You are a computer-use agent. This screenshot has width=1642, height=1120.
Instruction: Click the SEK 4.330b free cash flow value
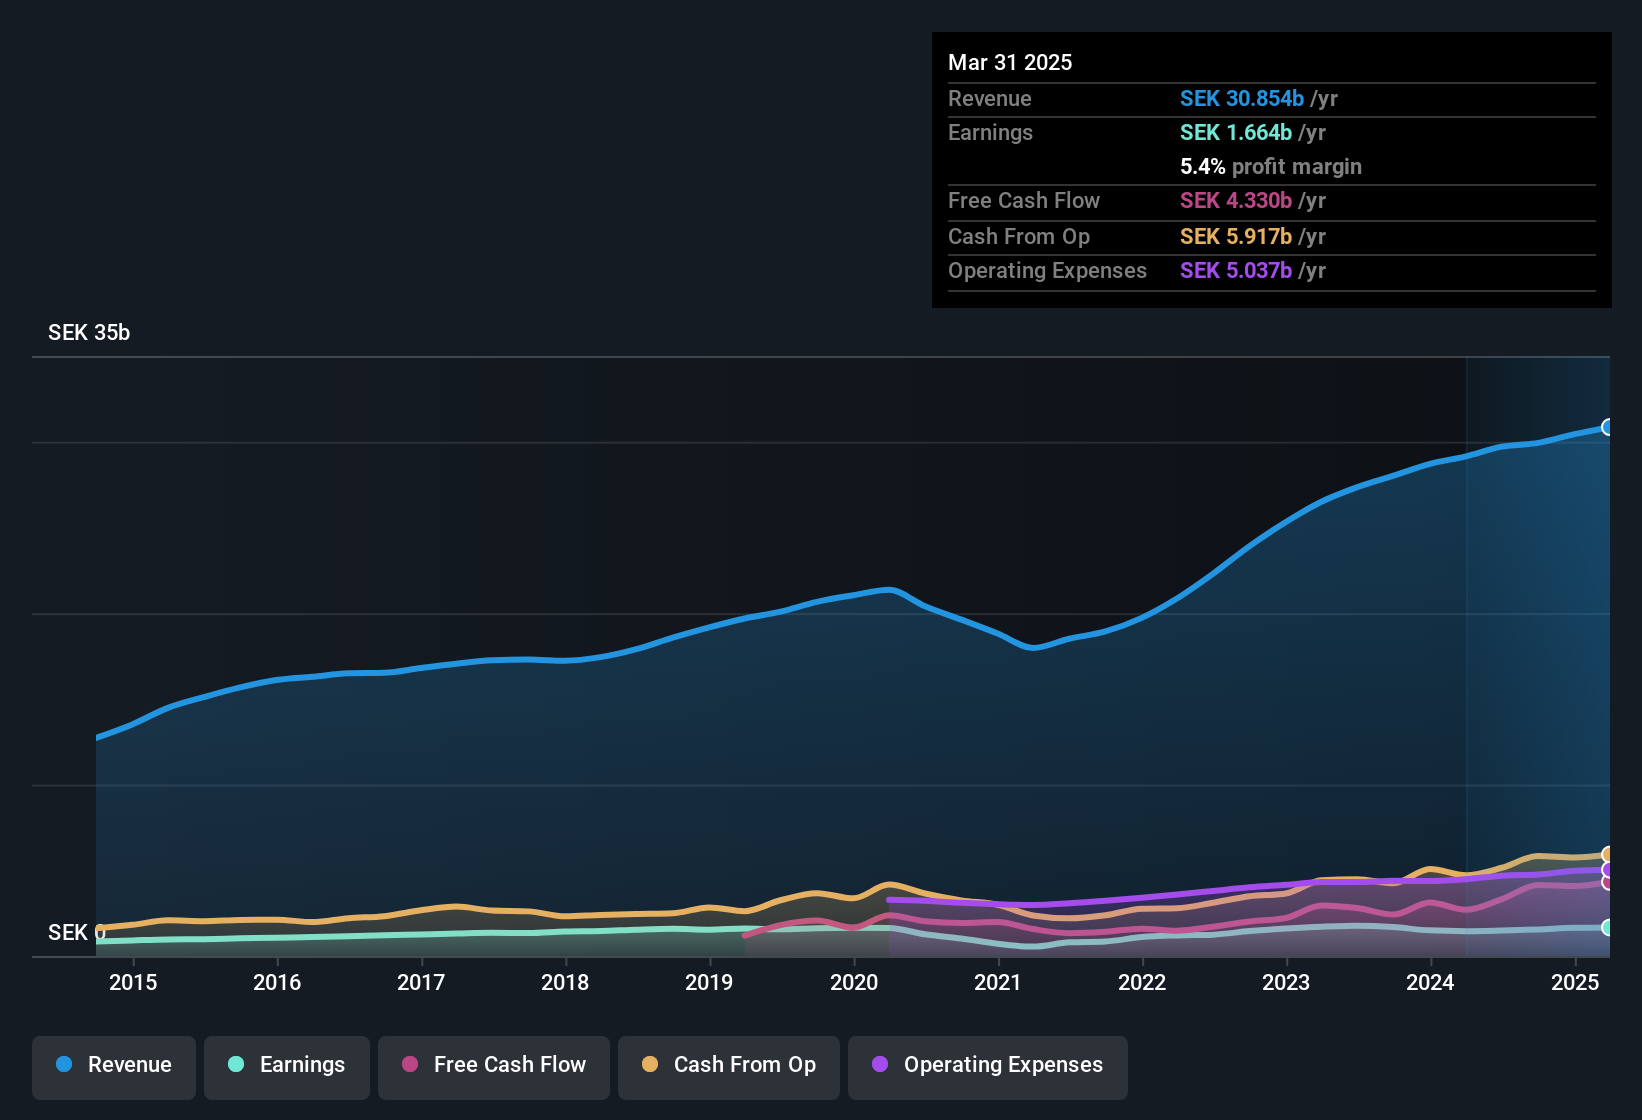[1236, 200]
